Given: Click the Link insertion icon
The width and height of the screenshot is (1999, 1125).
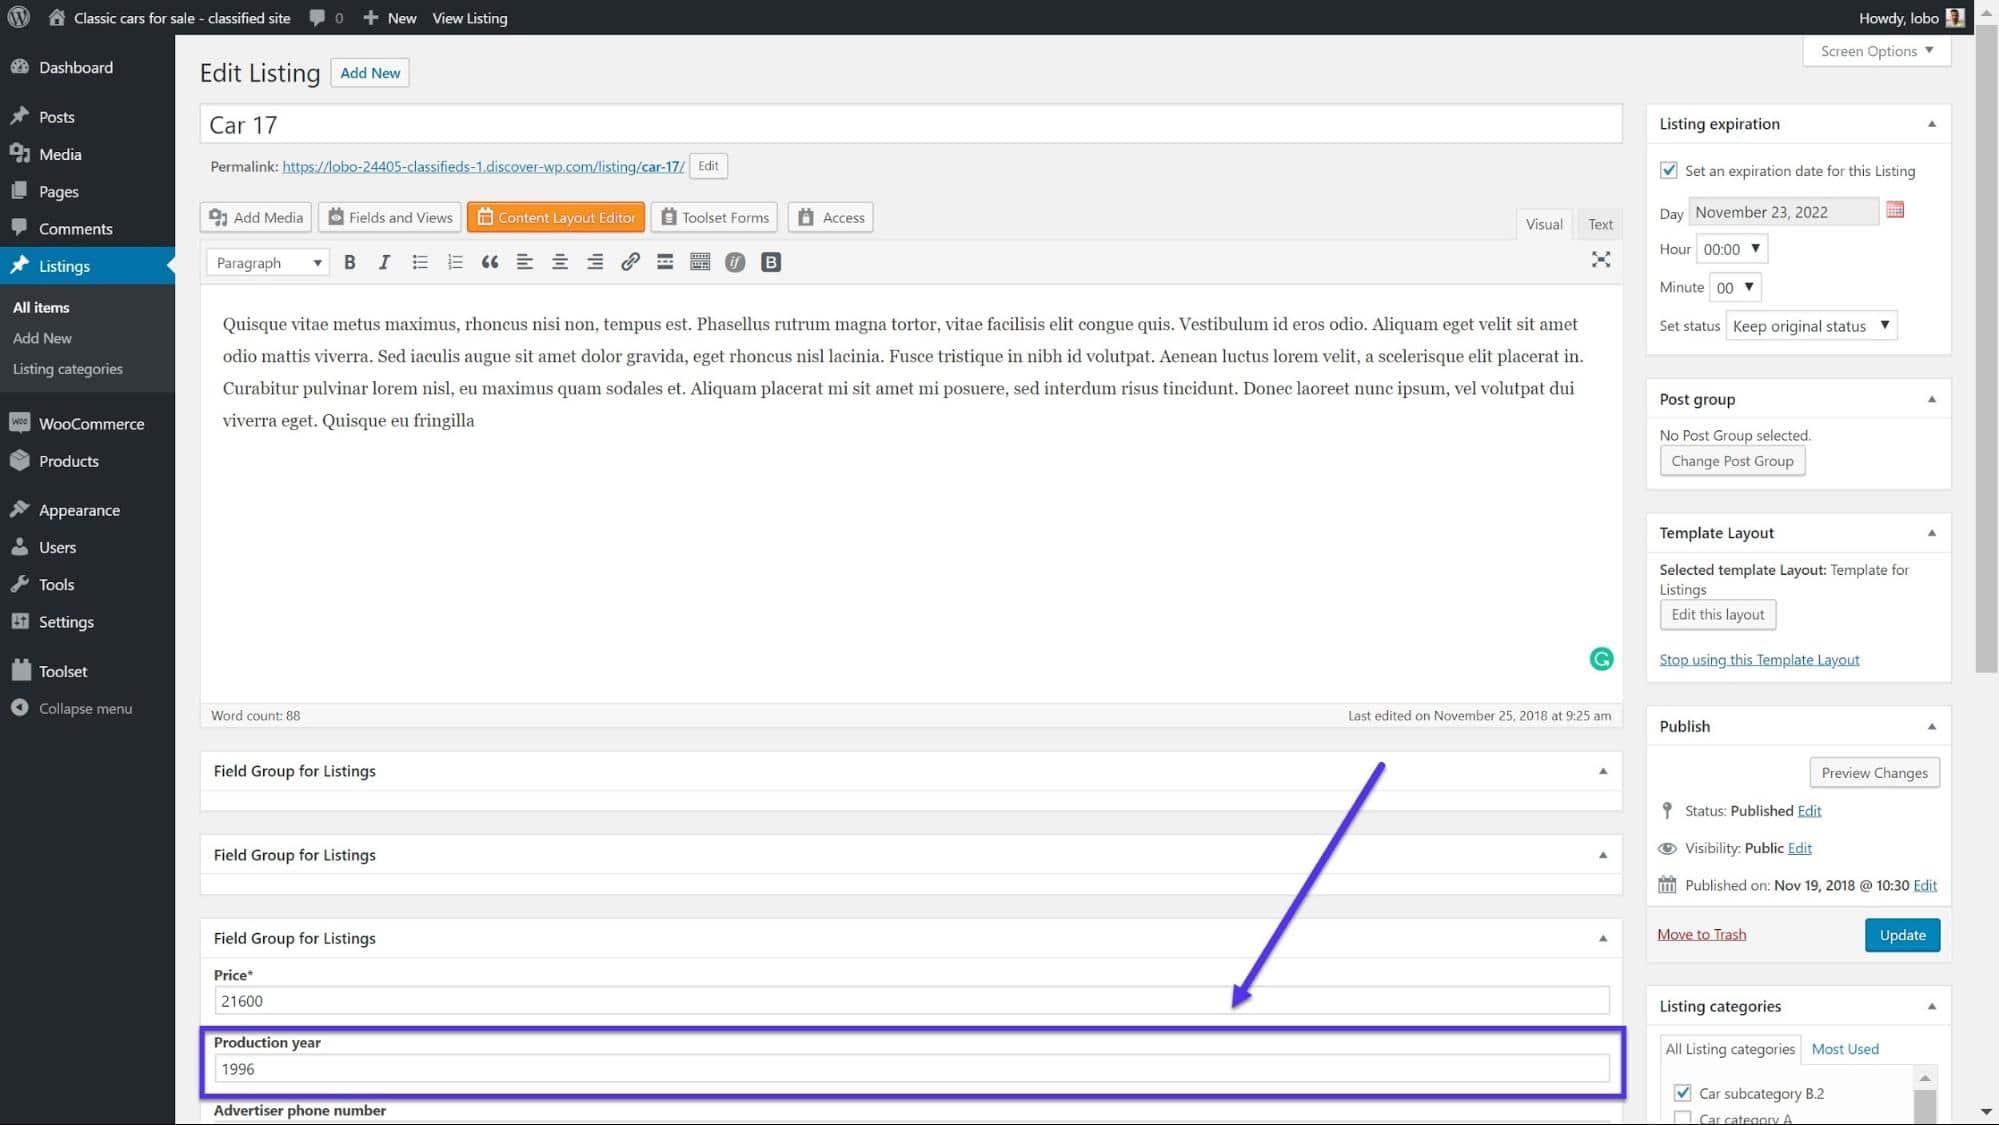Looking at the screenshot, I should pos(630,262).
